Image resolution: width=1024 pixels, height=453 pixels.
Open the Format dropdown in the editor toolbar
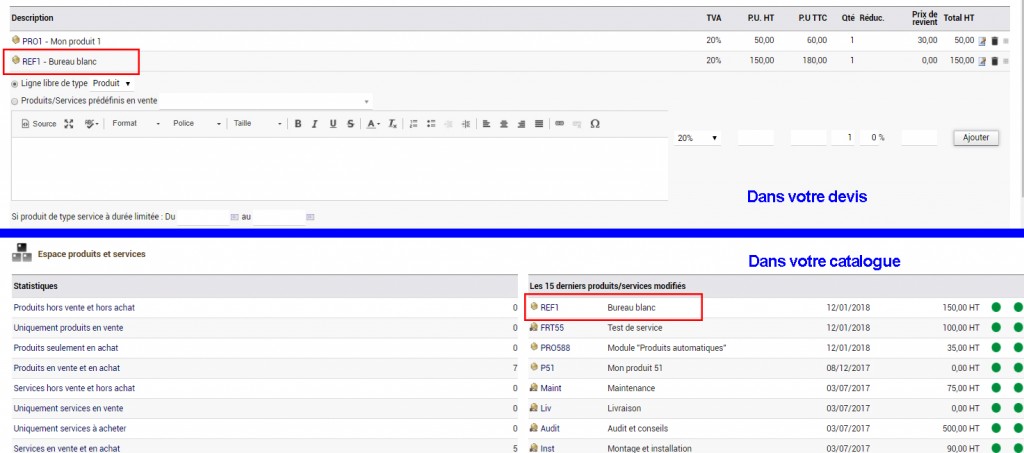[x=135, y=124]
